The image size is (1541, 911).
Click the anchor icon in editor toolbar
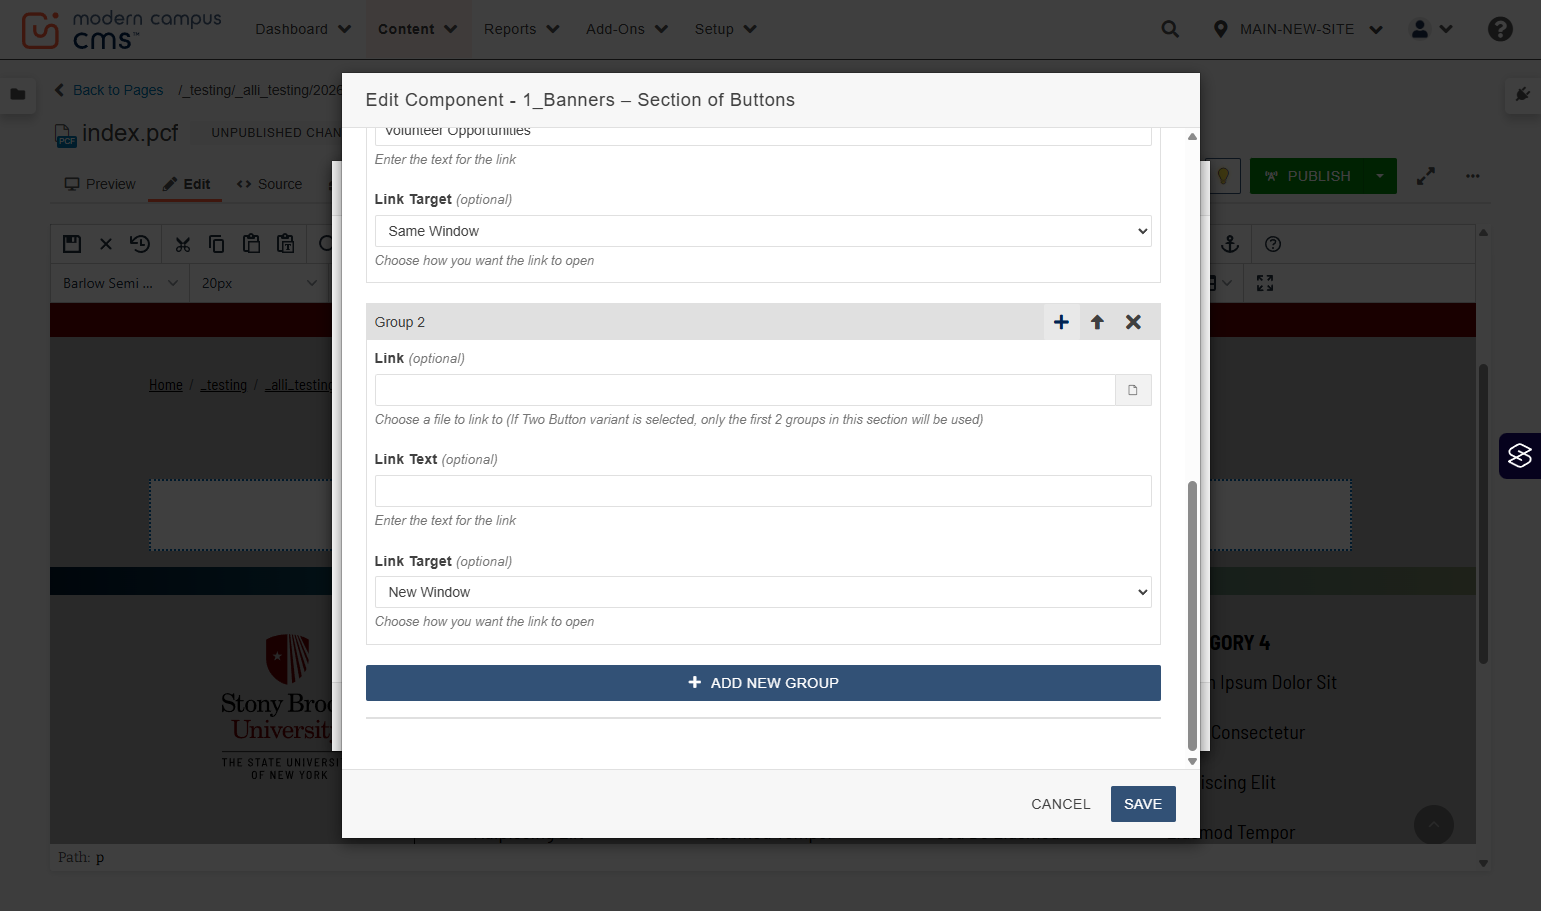1230,244
